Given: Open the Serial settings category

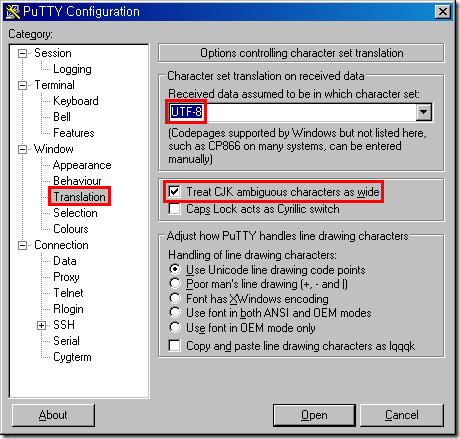Looking at the screenshot, I should pos(66,341).
